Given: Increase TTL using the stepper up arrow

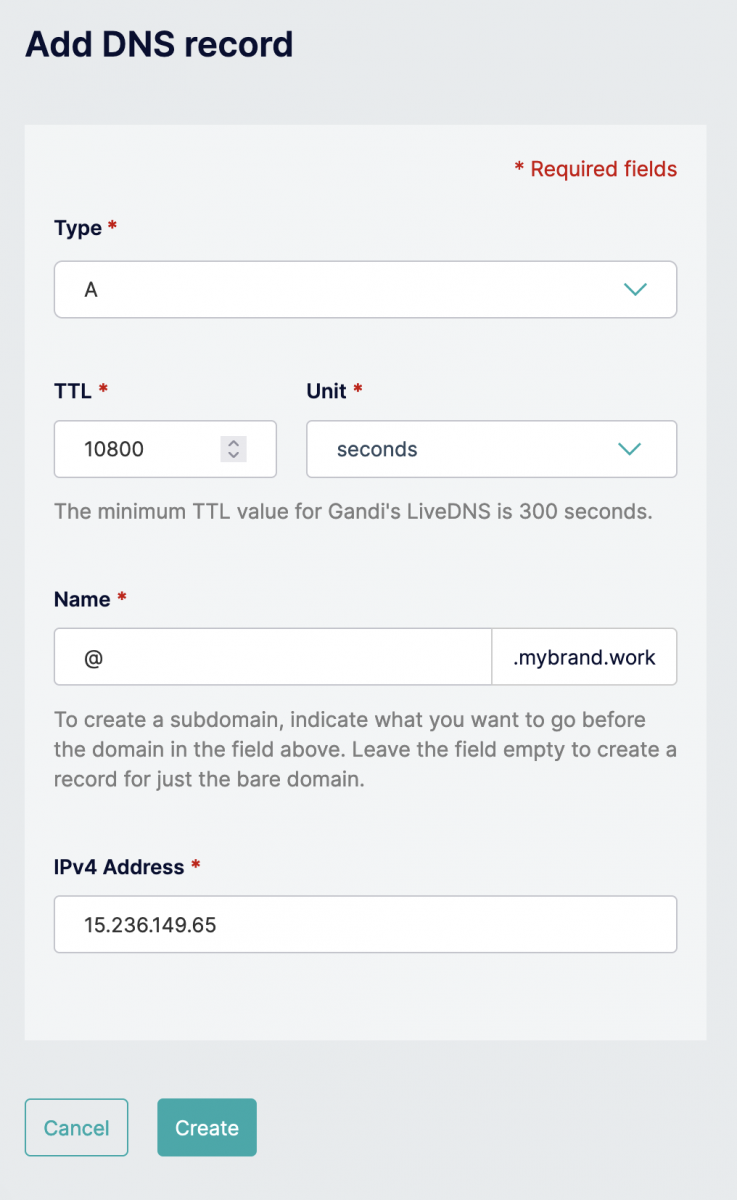Looking at the screenshot, I should click(x=233, y=443).
